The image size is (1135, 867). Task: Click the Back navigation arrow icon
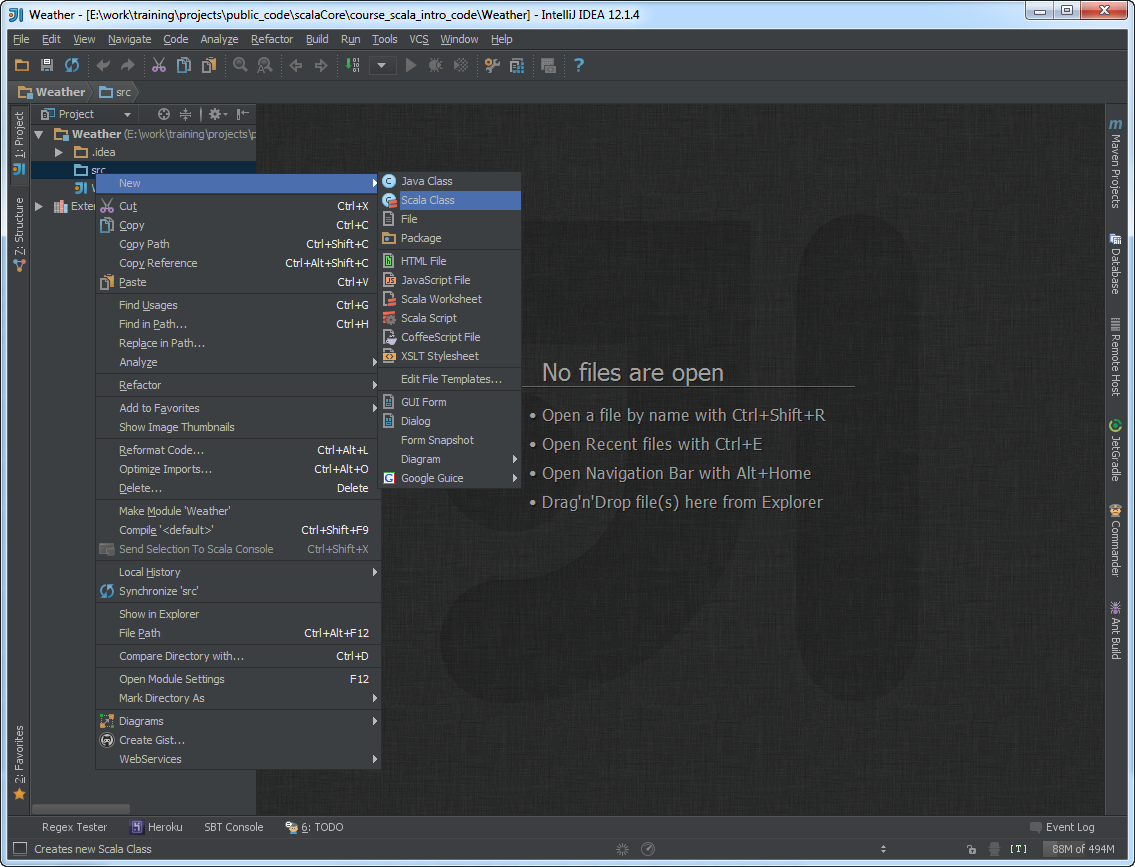point(296,65)
